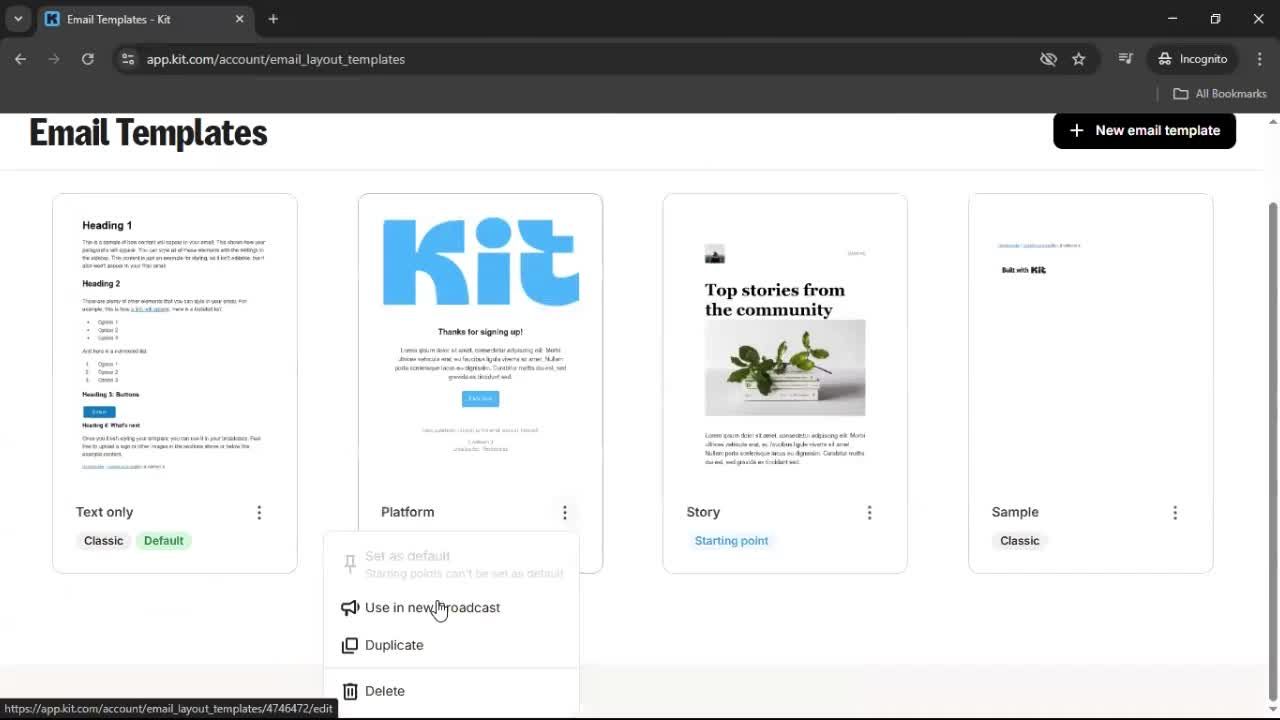Open Chrome's three-dot browser menu
Viewport: 1280px width, 720px height.
(1260, 59)
